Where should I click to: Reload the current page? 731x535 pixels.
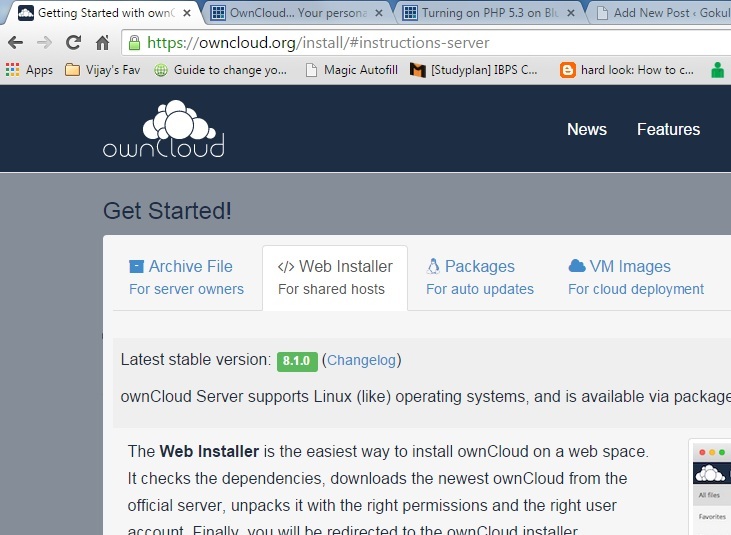coord(73,43)
